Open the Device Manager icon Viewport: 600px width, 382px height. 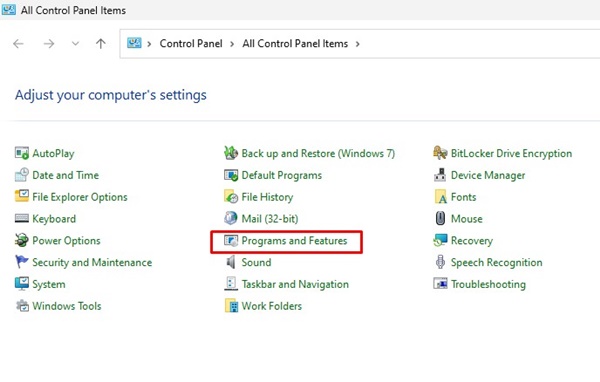440,175
